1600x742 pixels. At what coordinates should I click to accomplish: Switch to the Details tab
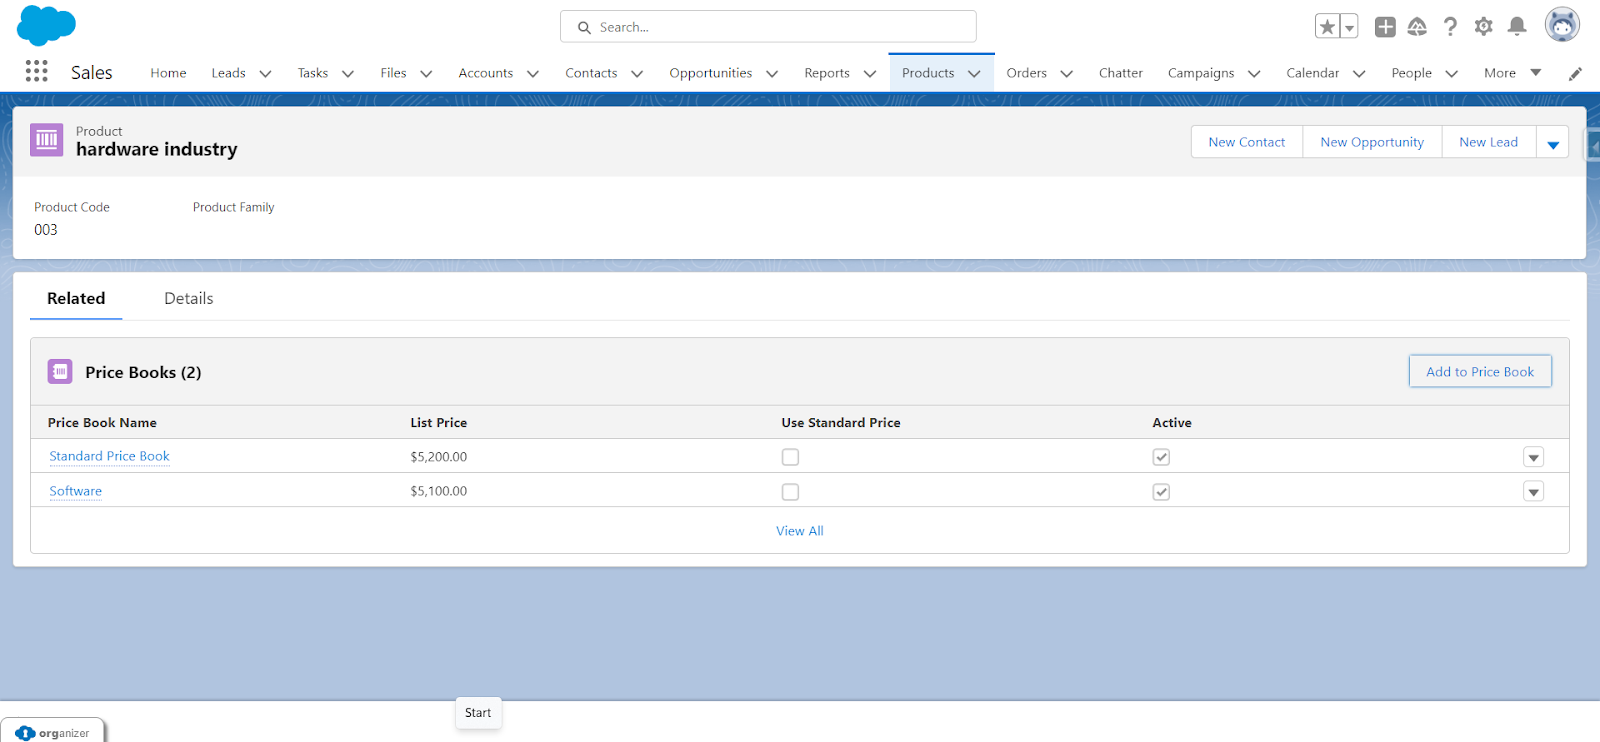click(188, 298)
